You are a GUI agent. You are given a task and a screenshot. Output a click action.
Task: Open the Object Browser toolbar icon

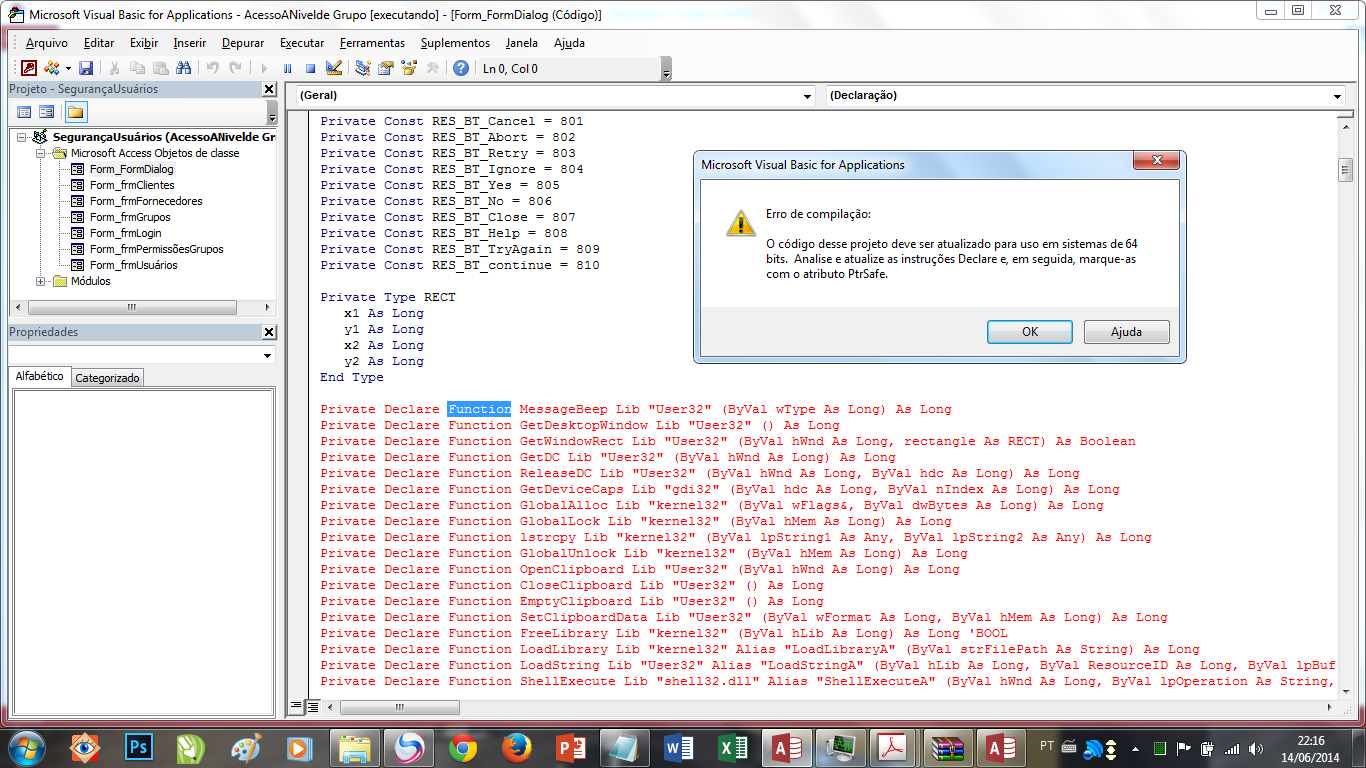pos(409,68)
